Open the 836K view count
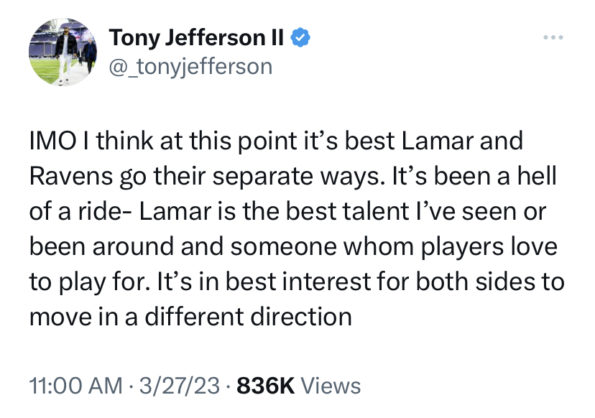This screenshot has height=418, width=595. click(265, 386)
